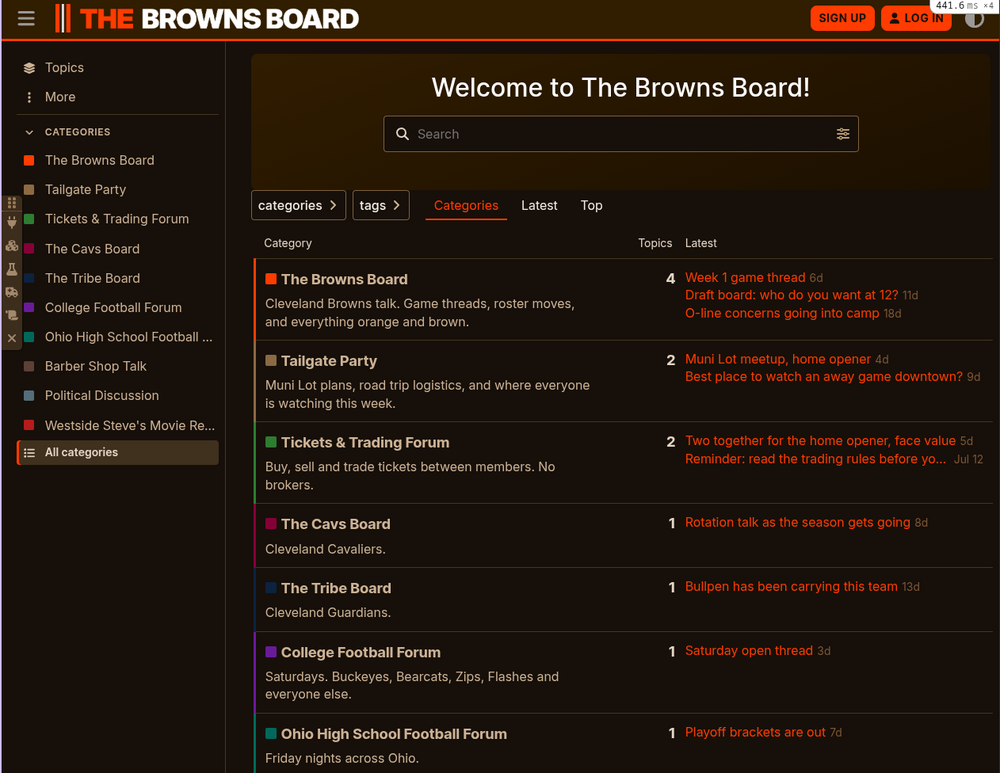Click the truck icon in dev toolbar
Viewport: 1000px width, 773px height.
pos(11,292)
